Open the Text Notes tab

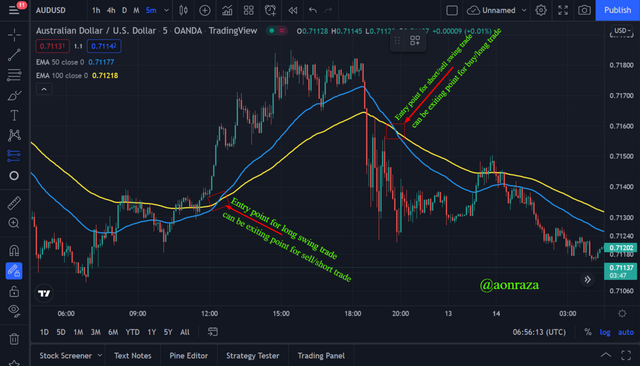(x=133, y=356)
